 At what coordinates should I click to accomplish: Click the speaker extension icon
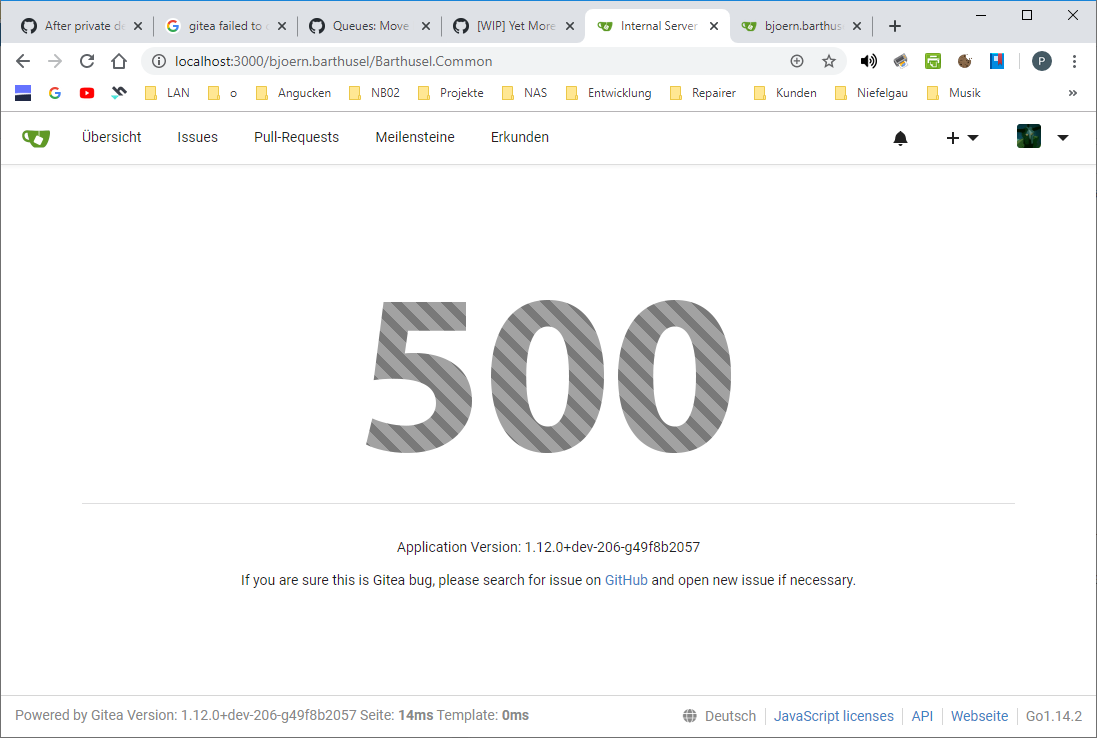coord(868,62)
